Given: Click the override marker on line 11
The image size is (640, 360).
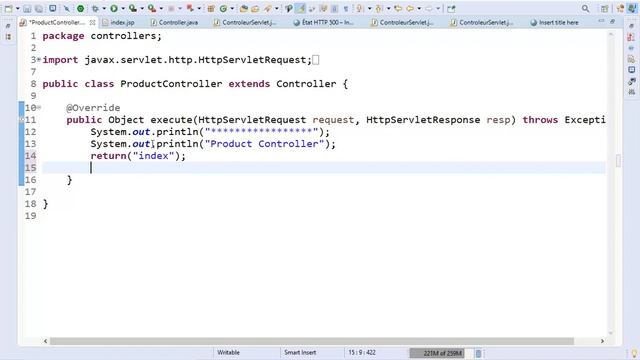Looking at the screenshot, I should point(22,120).
